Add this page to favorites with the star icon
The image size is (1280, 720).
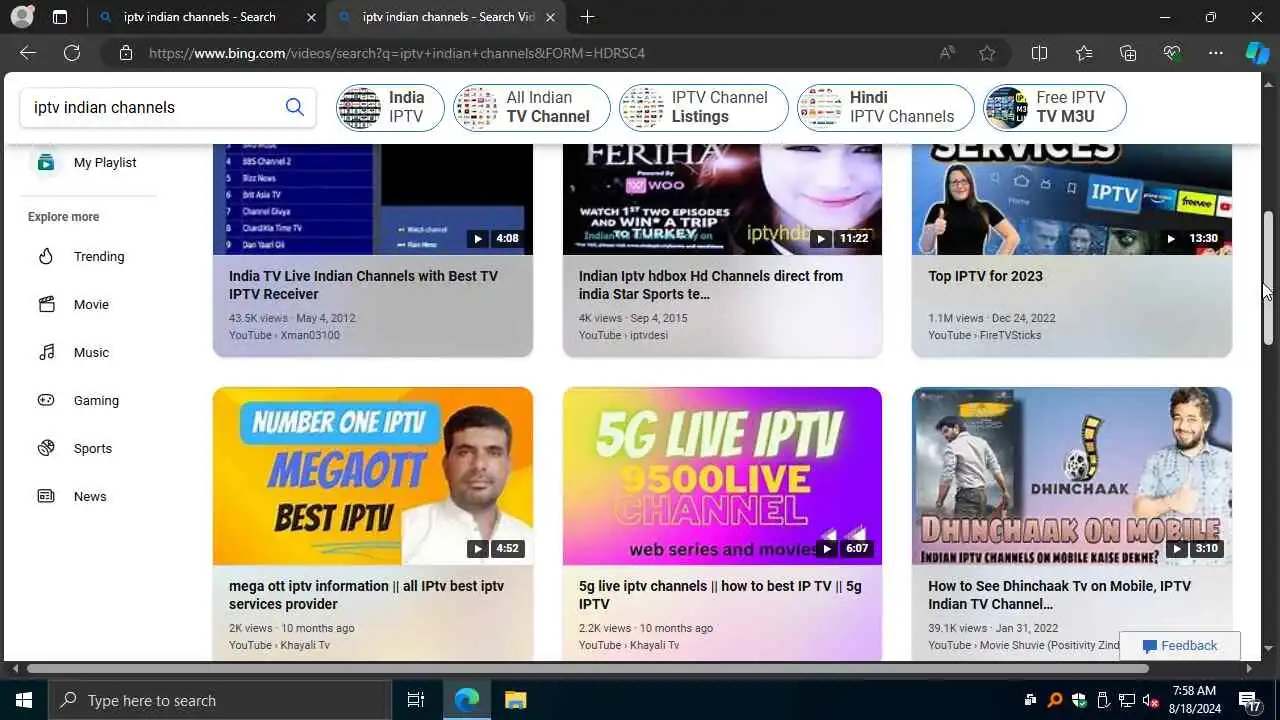pyautogui.click(x=987, y=53)
